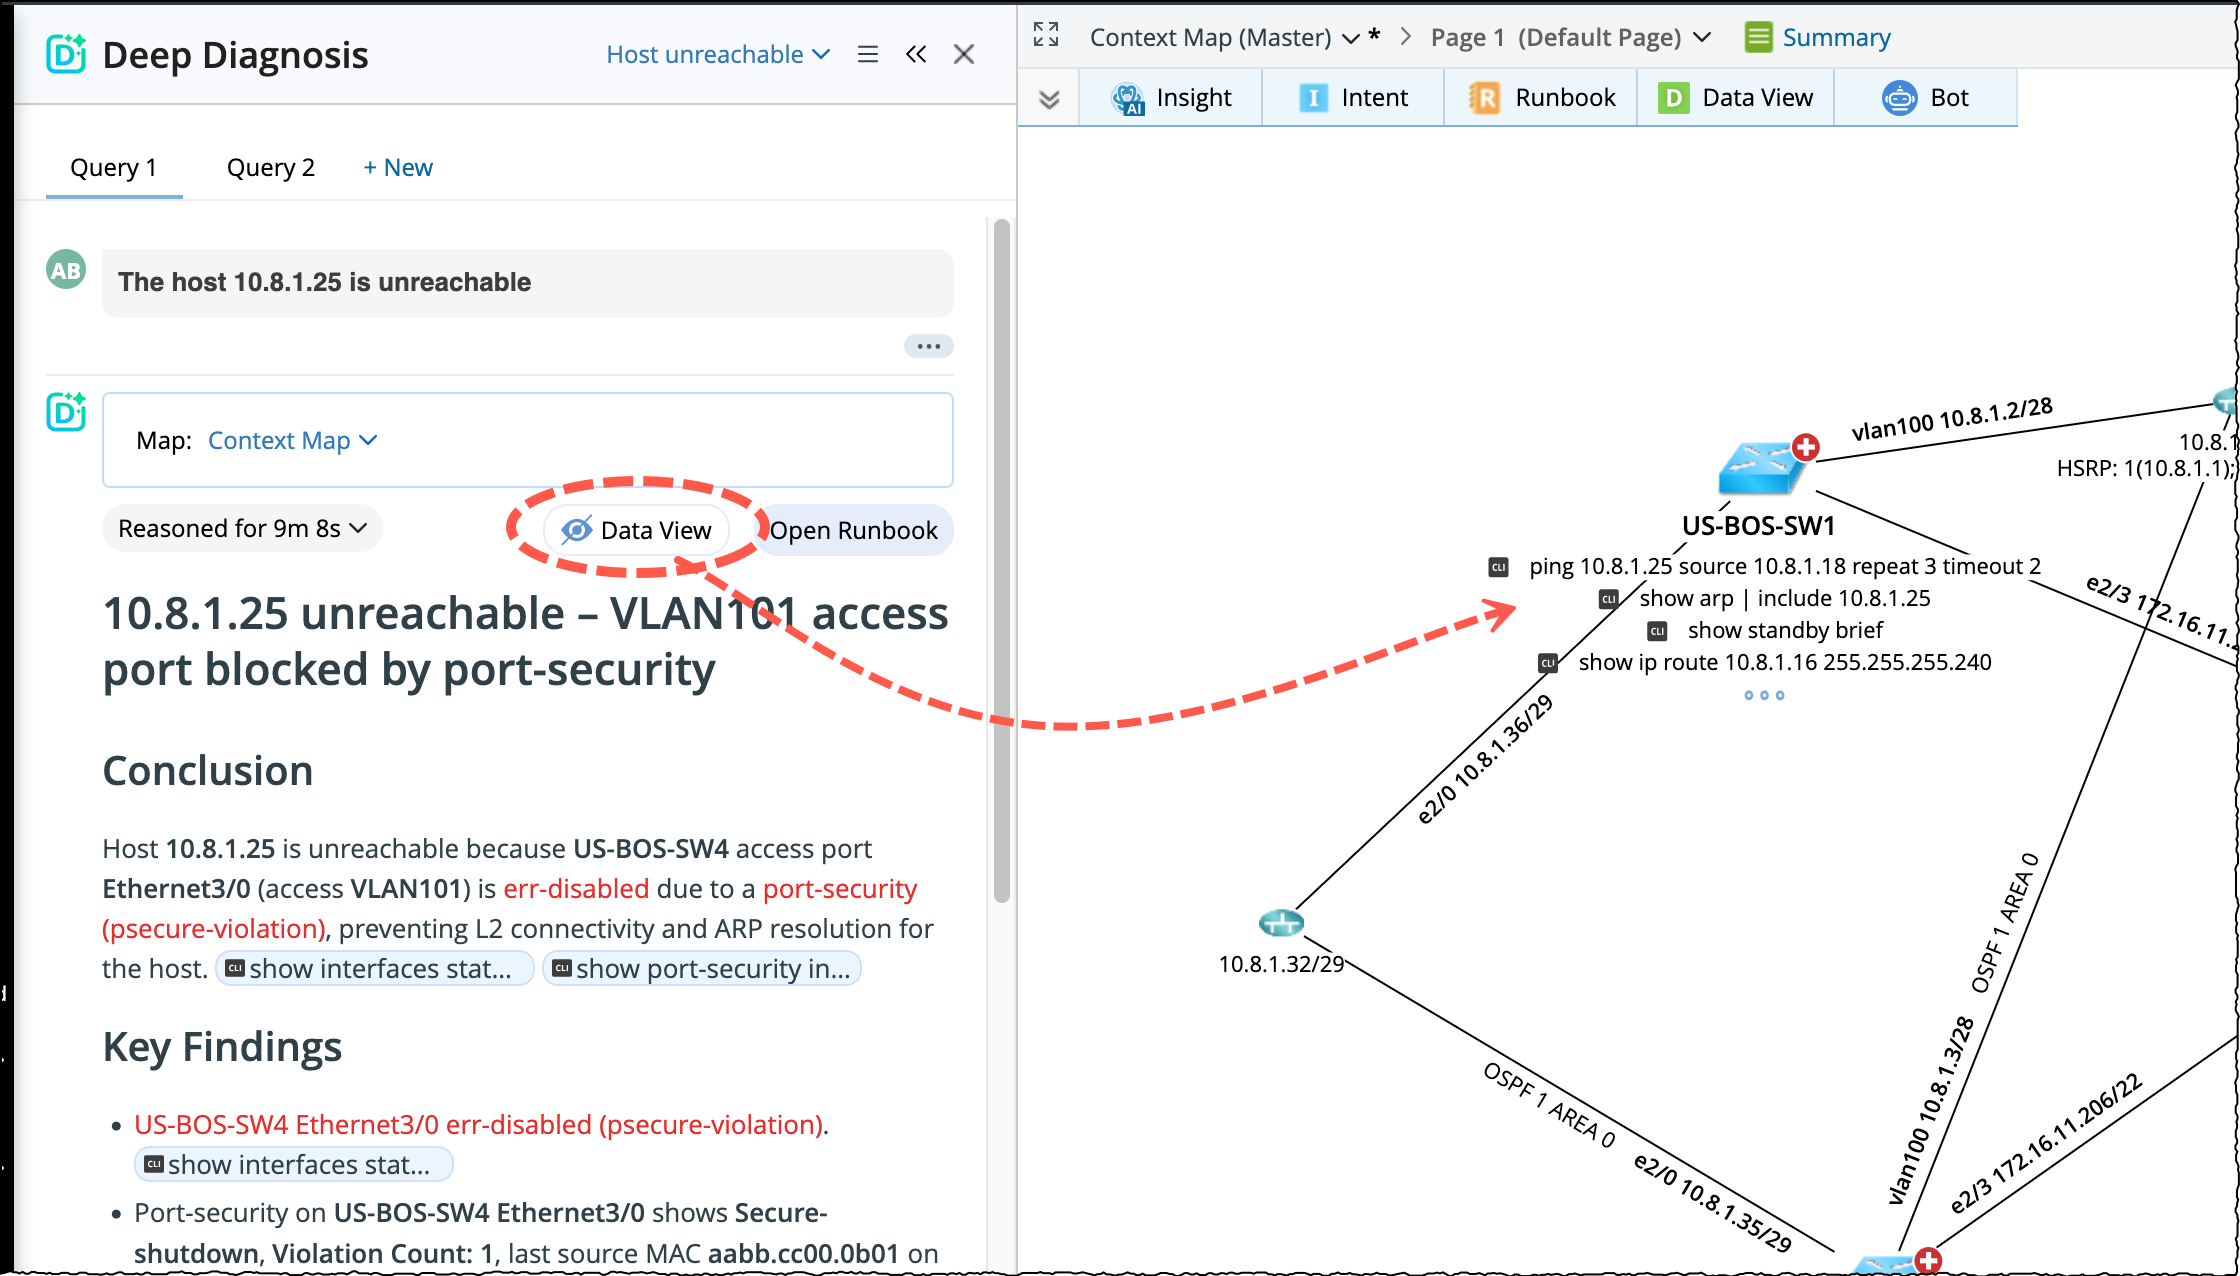
Task: Click the red plus badge on US-BOS-SW1
Action: [1806, 447]
